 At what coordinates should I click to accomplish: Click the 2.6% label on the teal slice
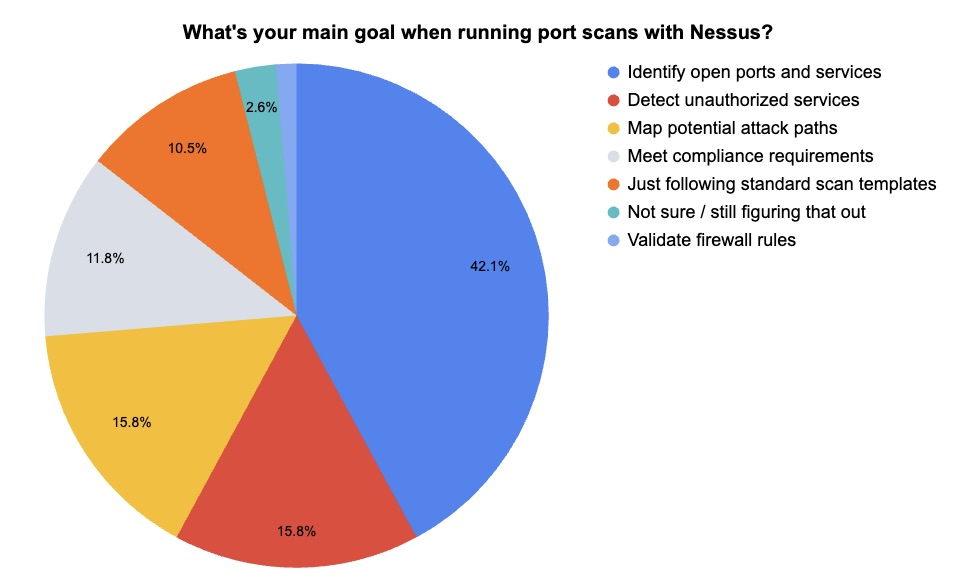pos(261,106)
